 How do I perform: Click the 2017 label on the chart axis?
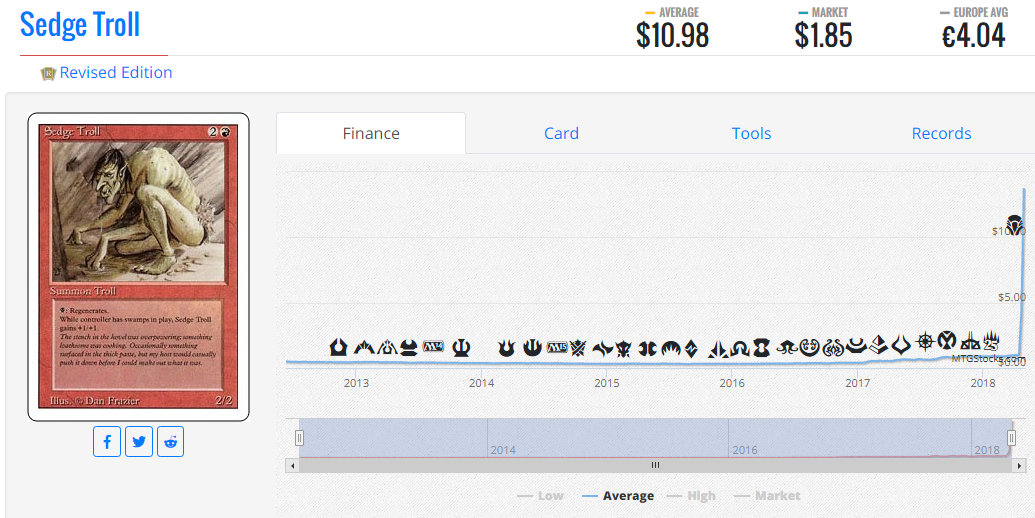(857, 383)
